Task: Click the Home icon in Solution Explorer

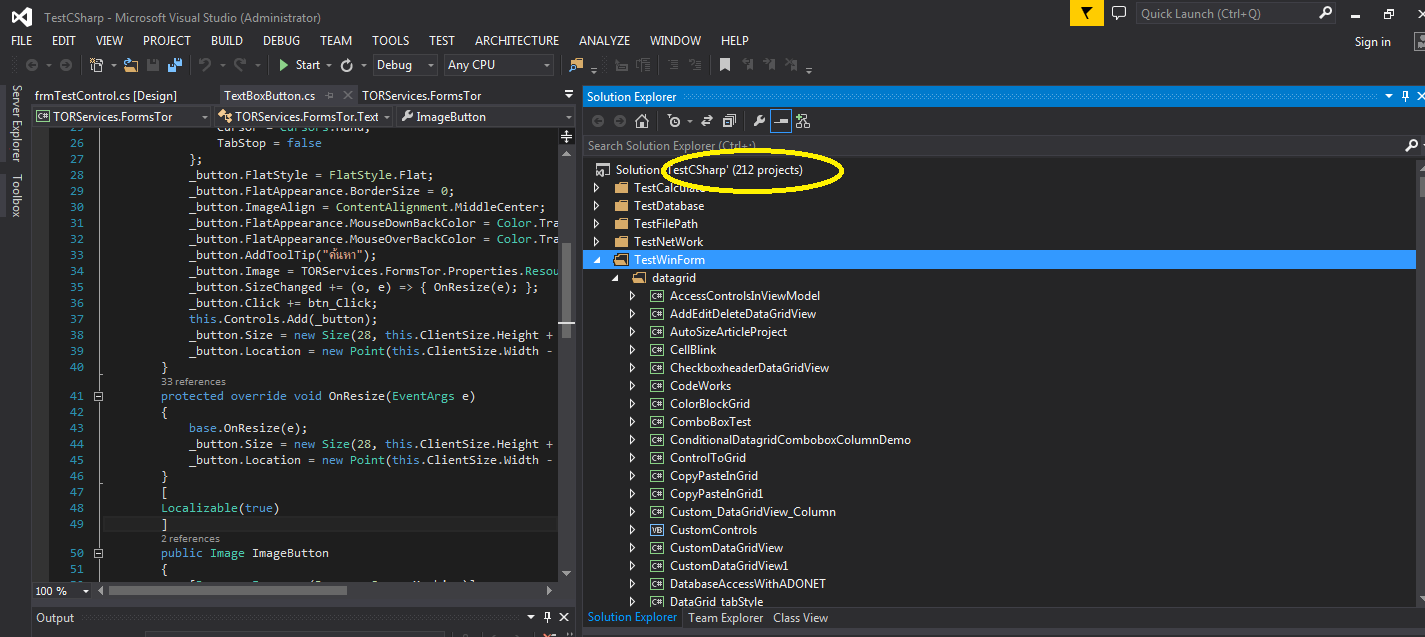Action: coord(642,121)
